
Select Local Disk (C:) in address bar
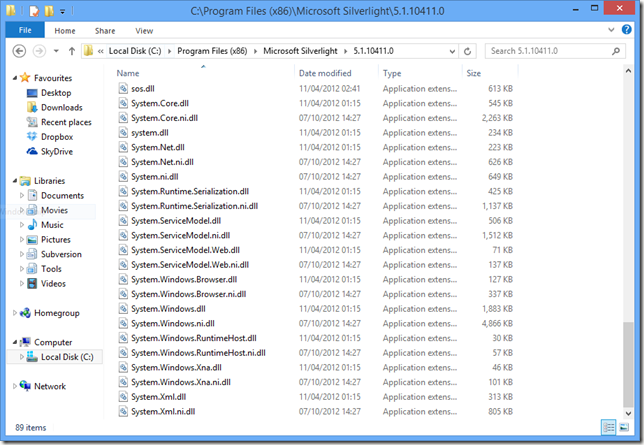coord(135,51)
